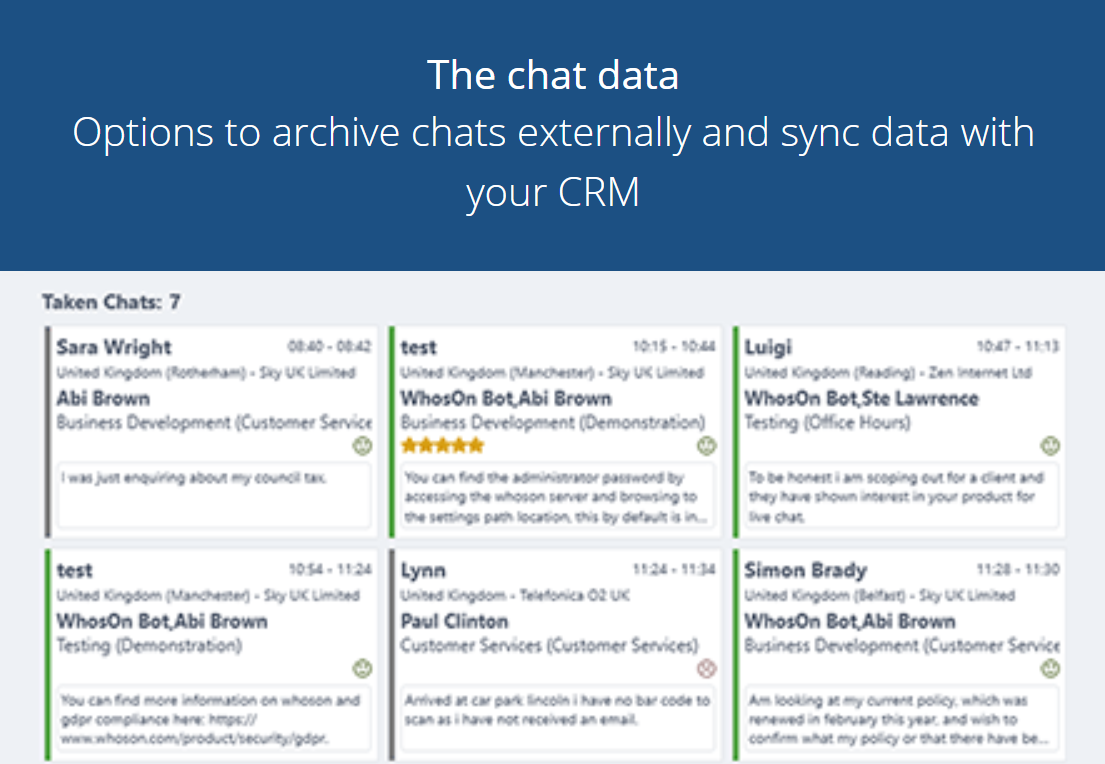
Task: Click the smiley on the 10:54 test chat
Action: click(362, 669)
